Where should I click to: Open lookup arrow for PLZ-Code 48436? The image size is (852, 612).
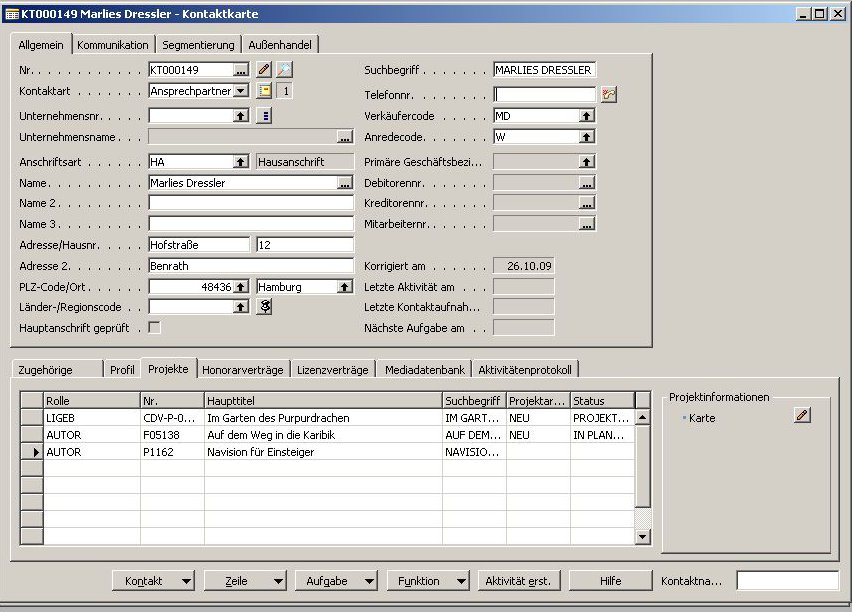(x=241, y=286)
